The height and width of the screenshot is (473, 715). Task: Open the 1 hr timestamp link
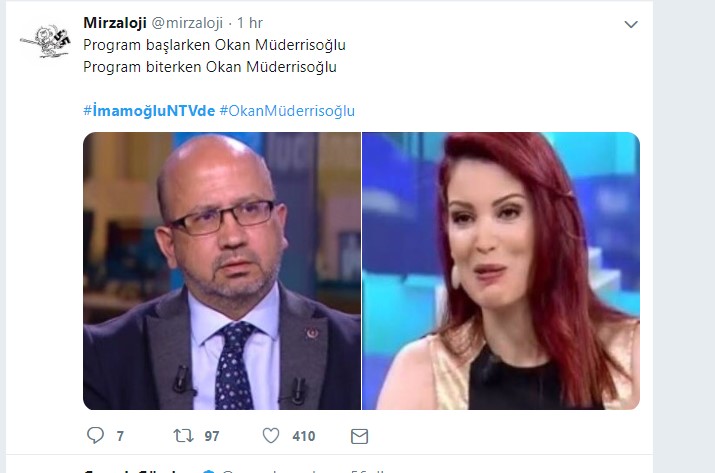point(250,23)
